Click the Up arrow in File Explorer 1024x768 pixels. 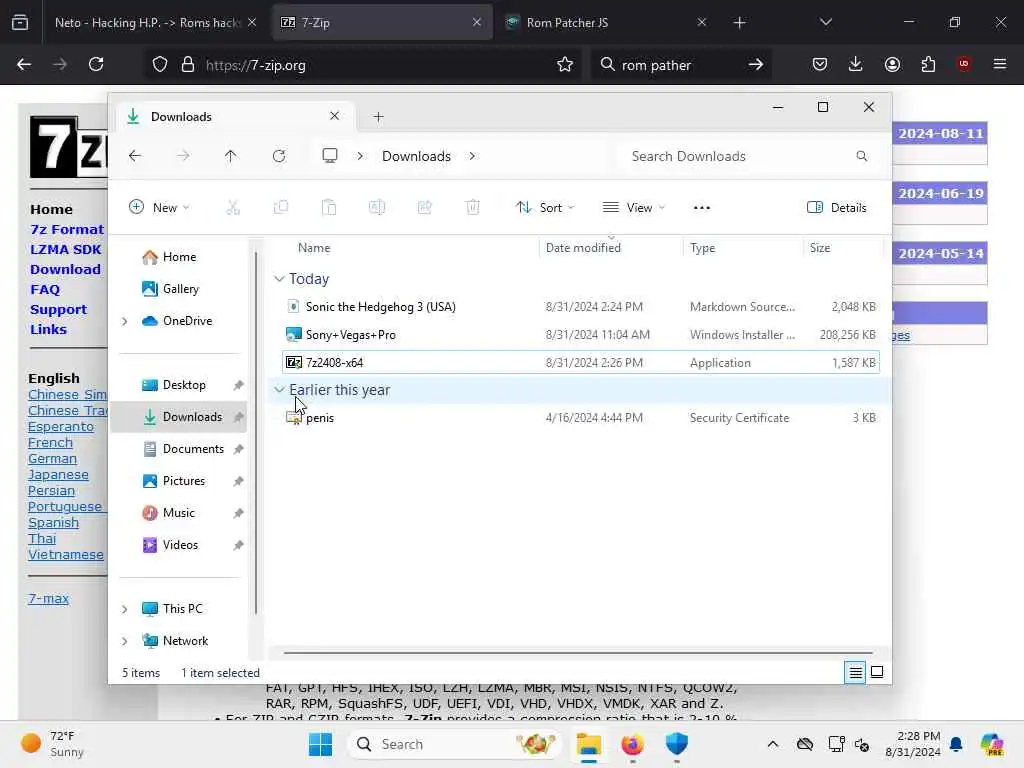point(231,156)
